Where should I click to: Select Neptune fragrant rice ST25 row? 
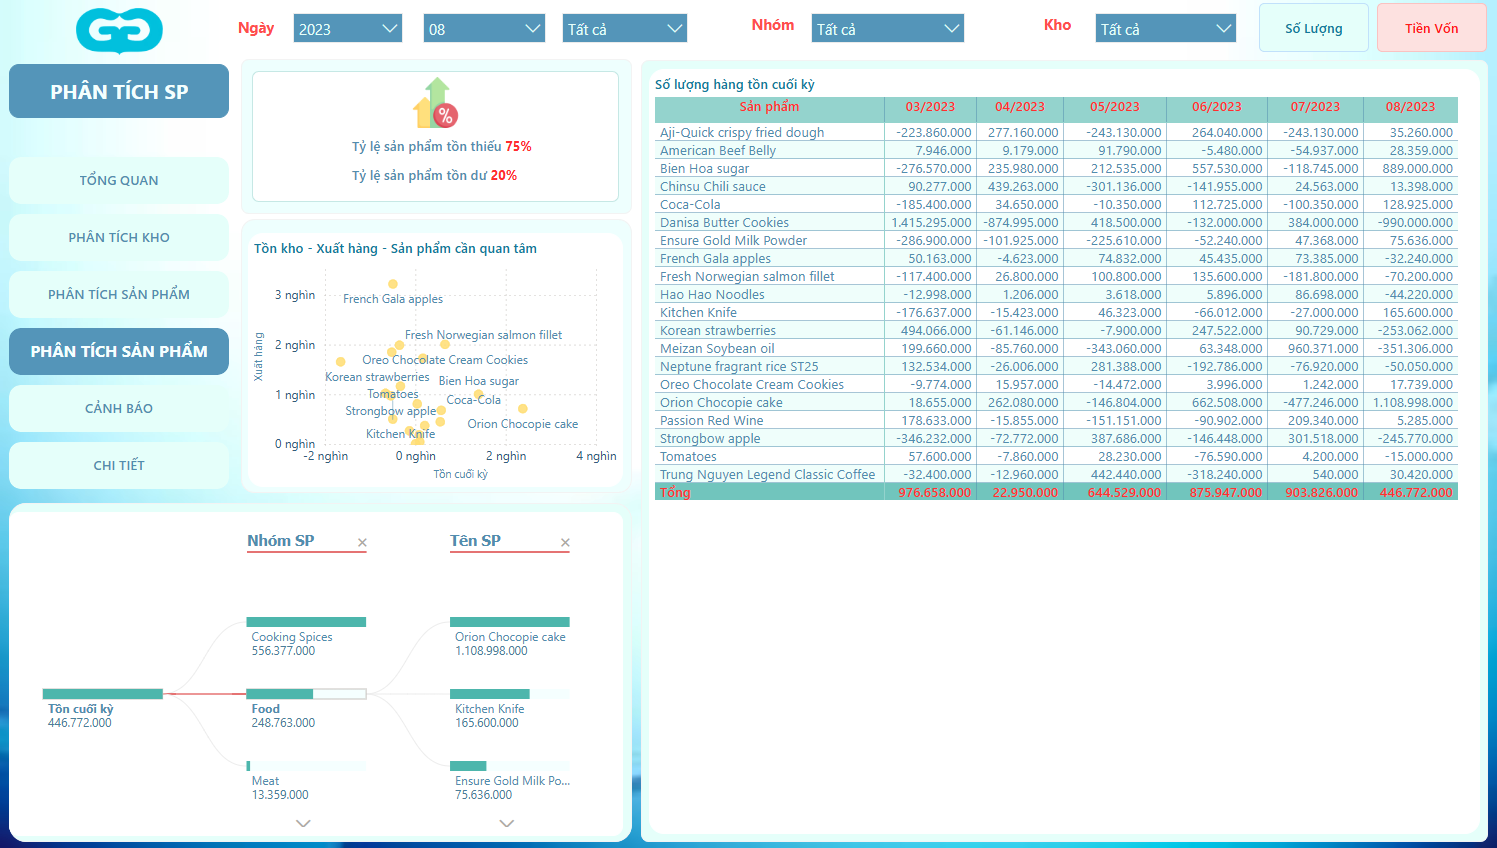point(1056,366)
